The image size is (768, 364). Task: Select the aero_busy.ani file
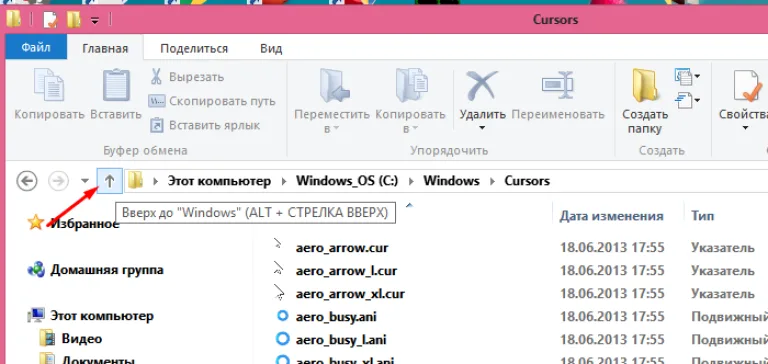coord(336,316)
